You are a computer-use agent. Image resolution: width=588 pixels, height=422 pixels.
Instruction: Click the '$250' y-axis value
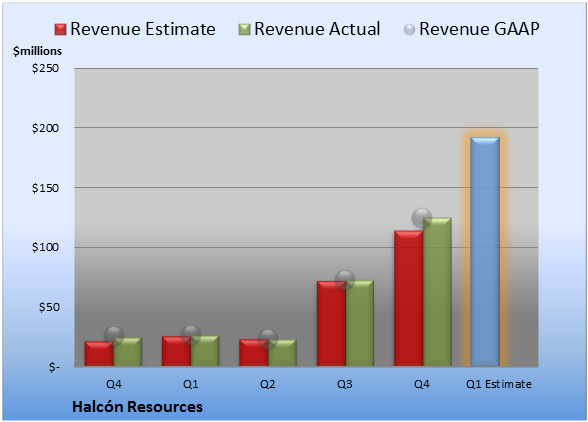click(x=45, y=68)
